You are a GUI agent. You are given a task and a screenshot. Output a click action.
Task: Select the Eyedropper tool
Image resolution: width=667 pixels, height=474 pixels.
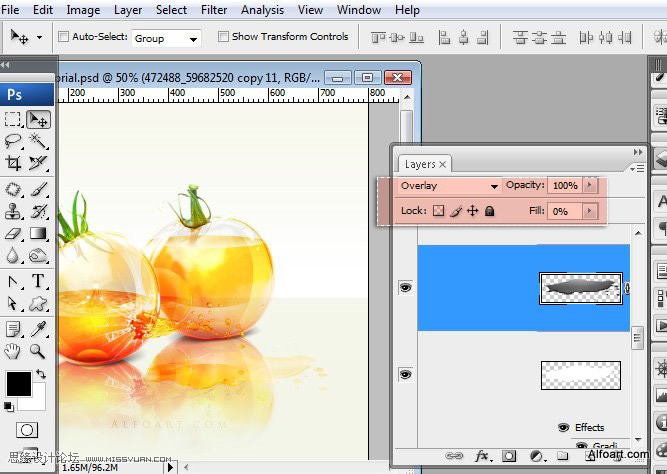pos(38,328)
